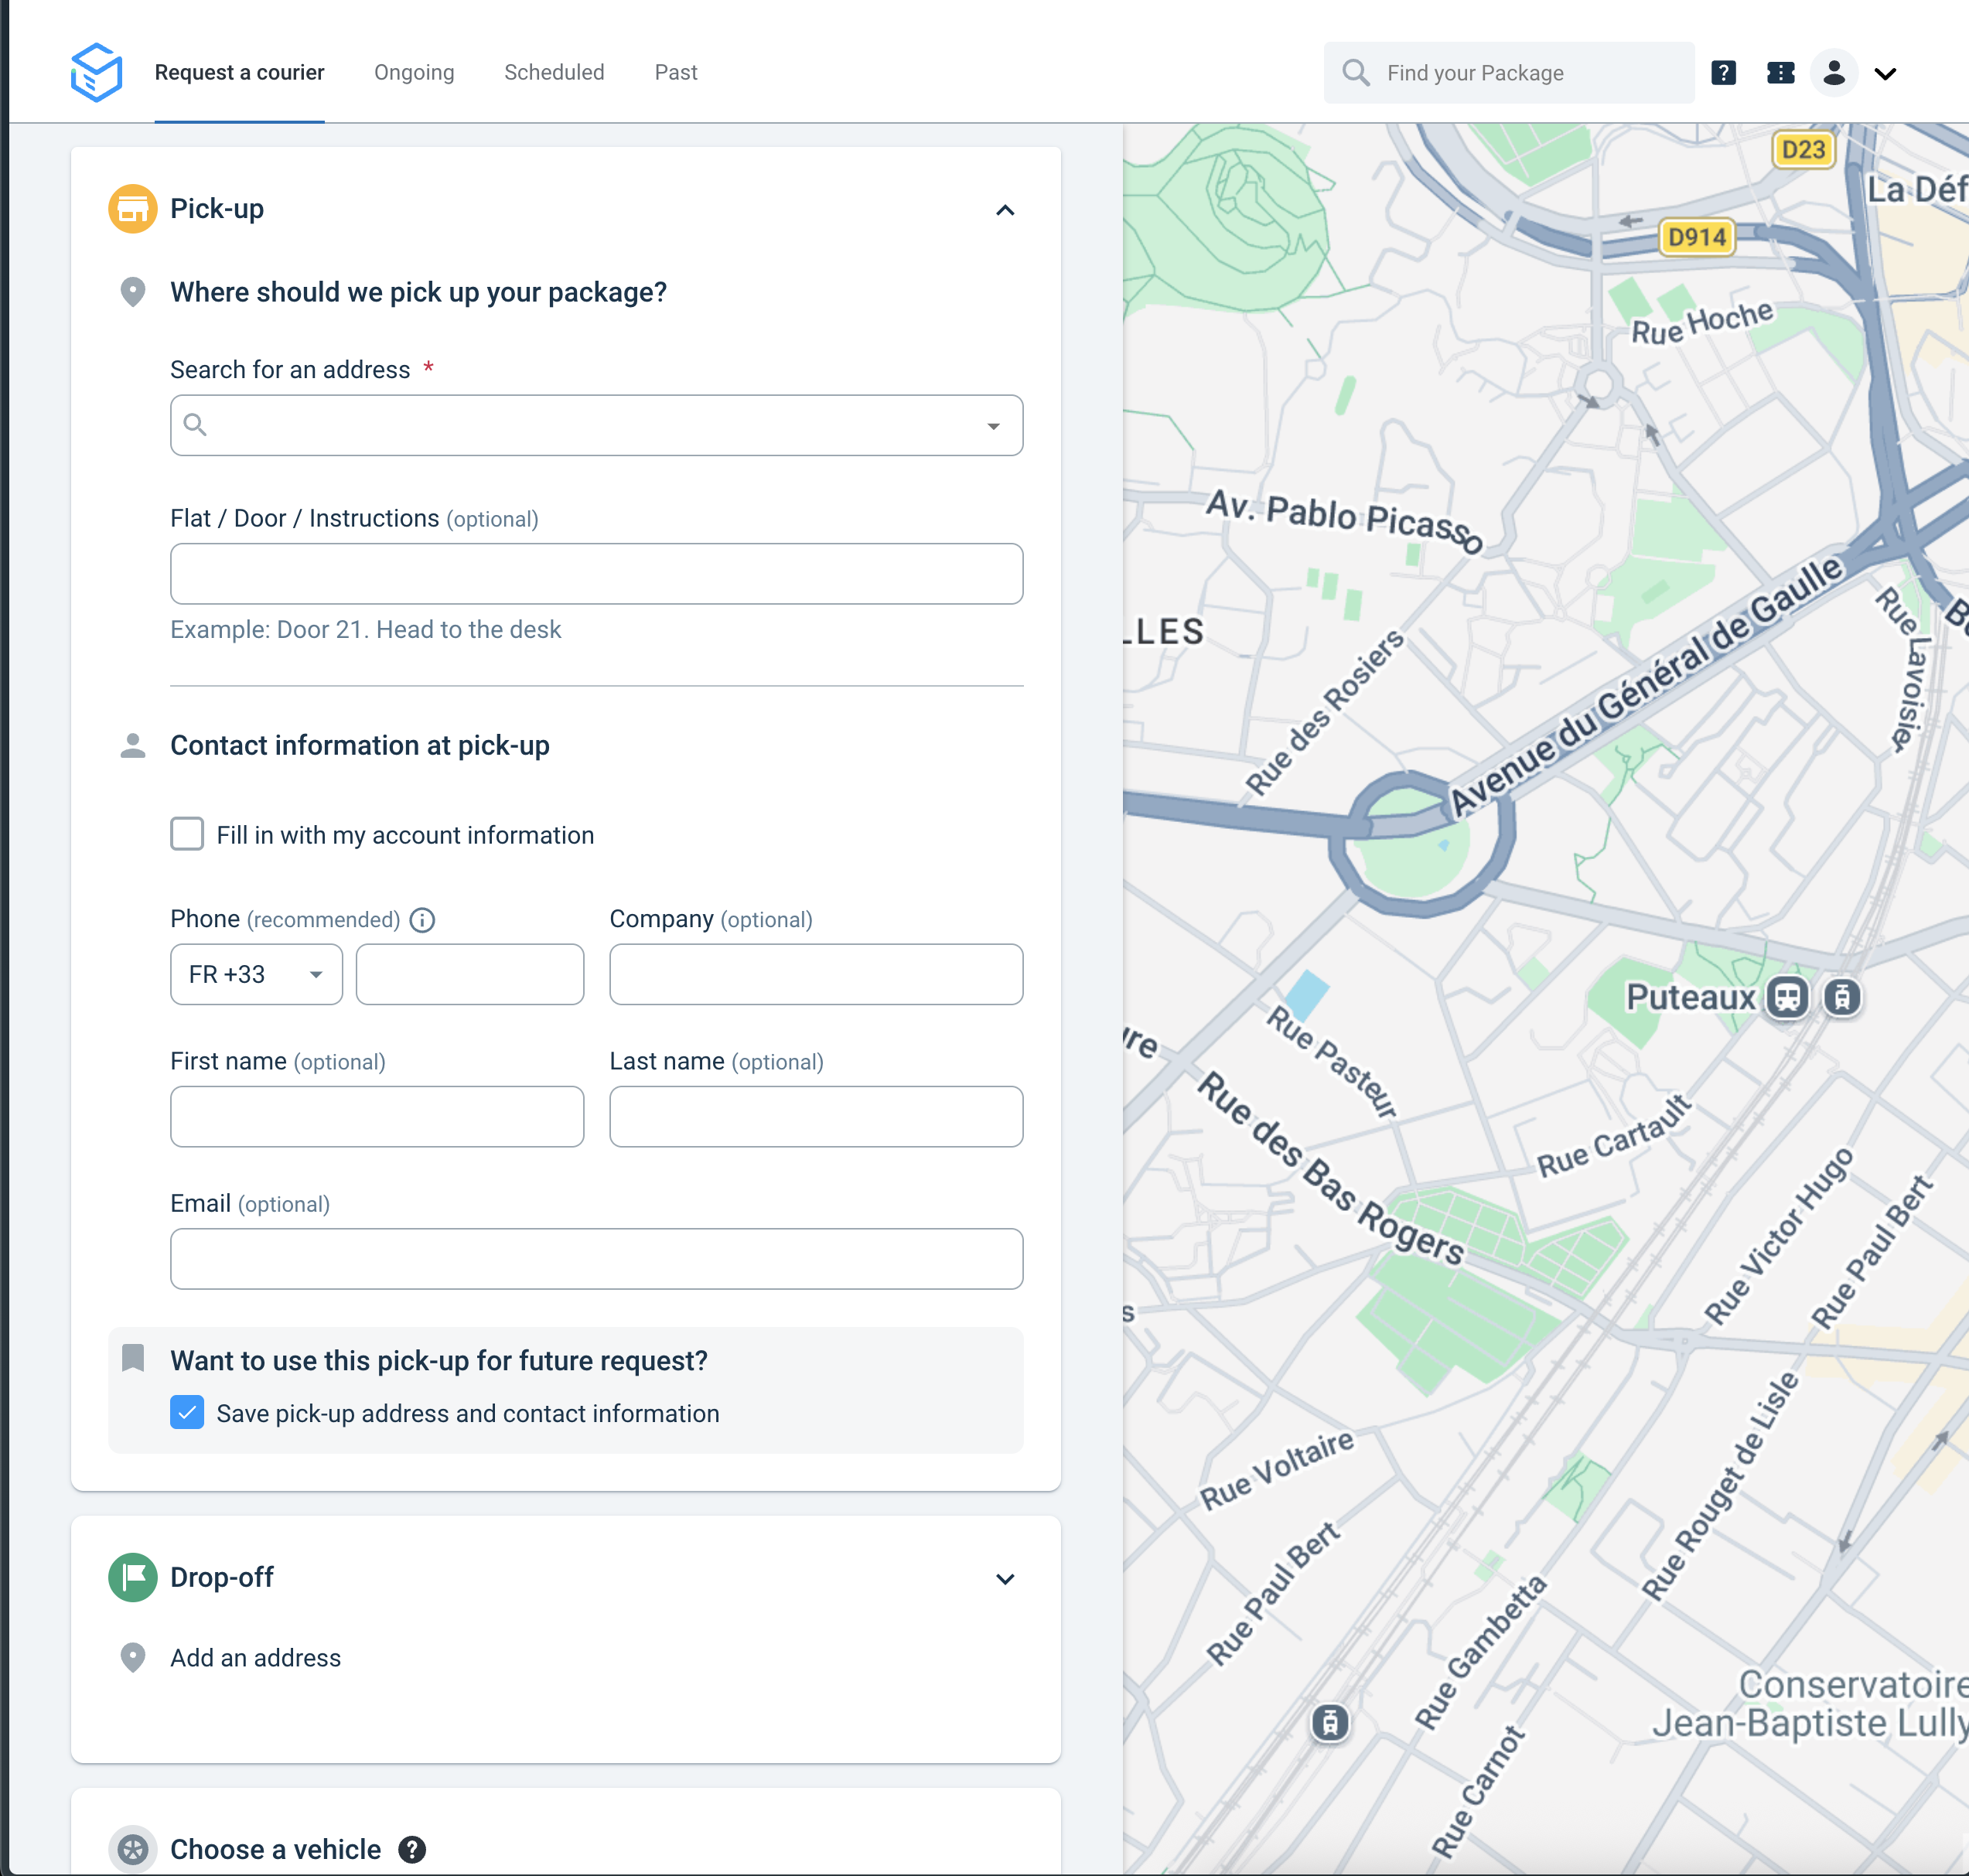This screenshot has width=1969, height=1876.
Task: Click the green Drop-off flag icon
Action: (x=133, y=1577)
